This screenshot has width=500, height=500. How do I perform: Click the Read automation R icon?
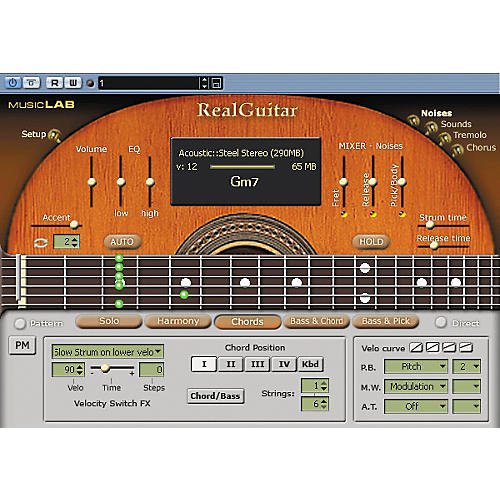click(x=55, y=83)
